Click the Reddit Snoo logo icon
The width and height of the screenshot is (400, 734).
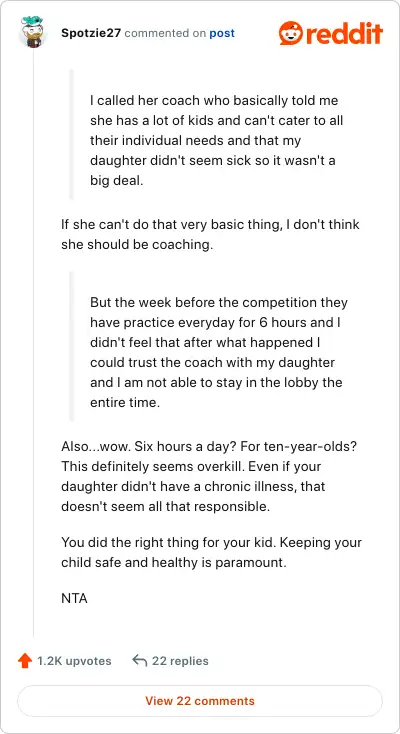tap(290, 33)
